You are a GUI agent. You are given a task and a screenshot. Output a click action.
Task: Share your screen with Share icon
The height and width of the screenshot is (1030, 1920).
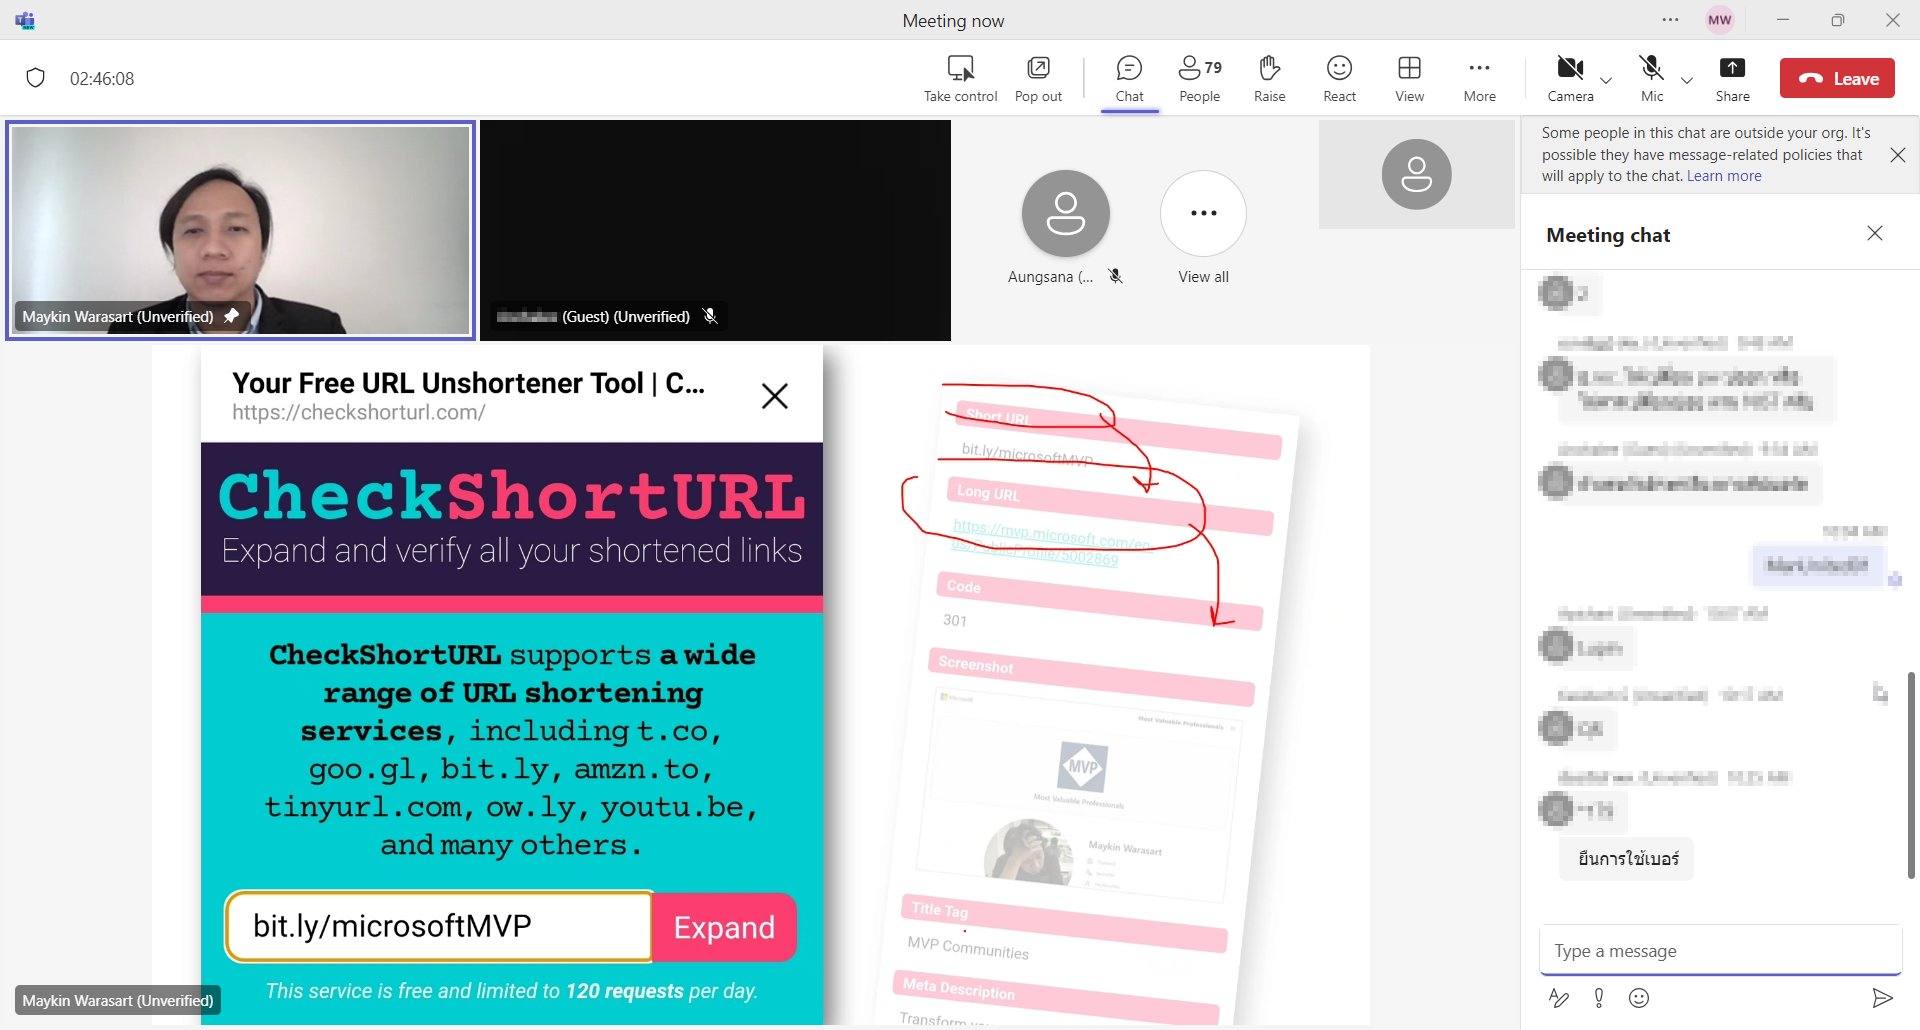coord(1732,68)
